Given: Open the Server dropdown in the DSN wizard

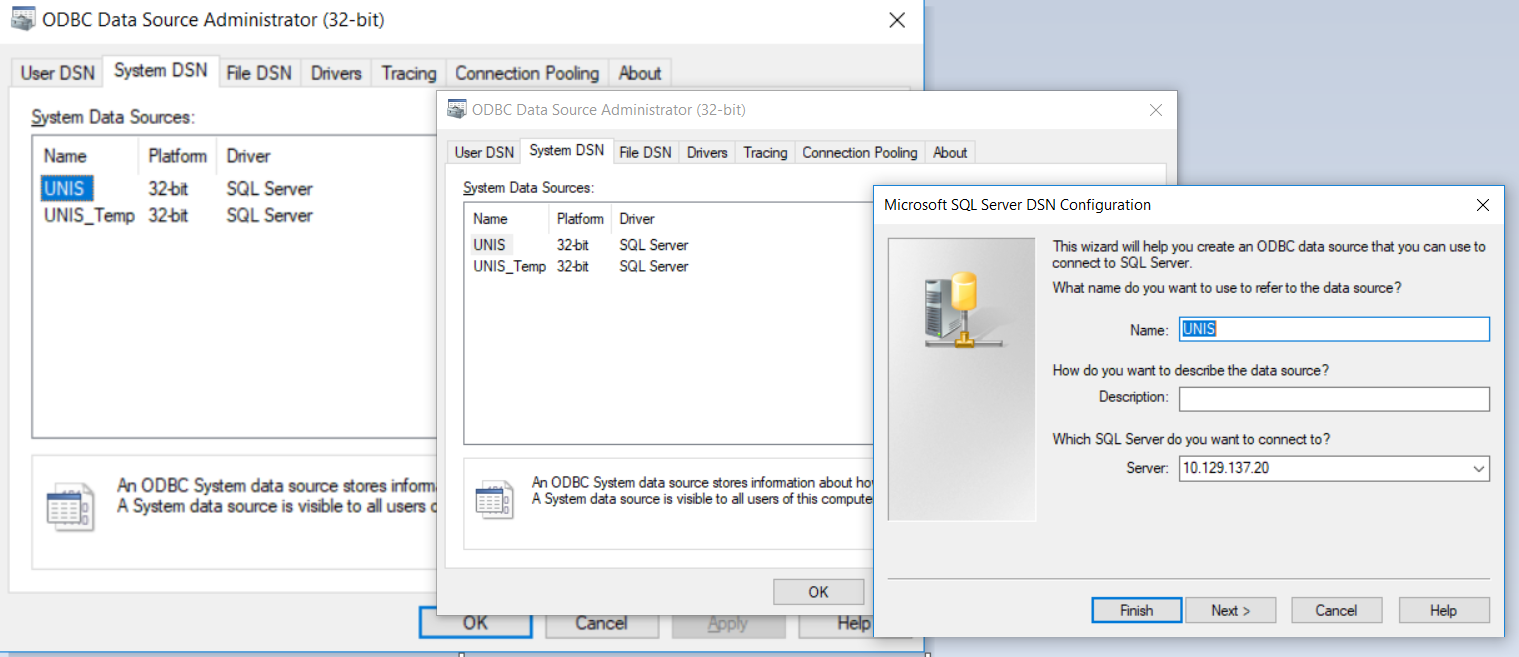Looking at the screenshot, I should (x=1477, y=468).
